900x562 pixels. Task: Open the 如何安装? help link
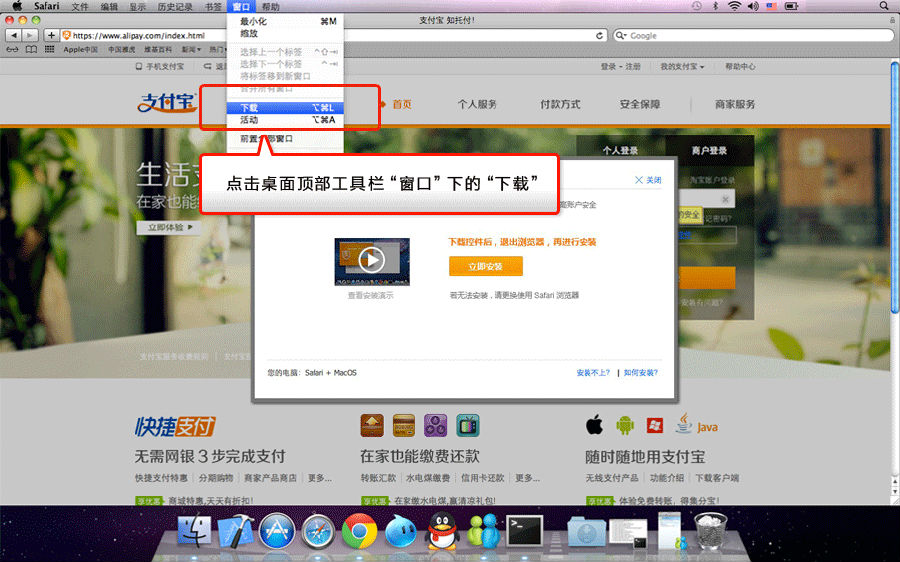pos(641,372)
